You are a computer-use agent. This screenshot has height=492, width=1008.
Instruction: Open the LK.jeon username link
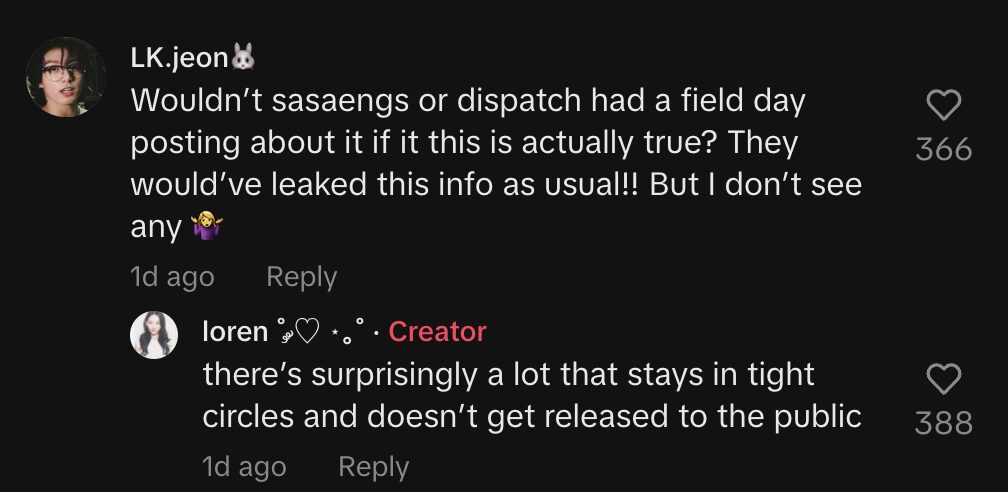click(180, 59)
